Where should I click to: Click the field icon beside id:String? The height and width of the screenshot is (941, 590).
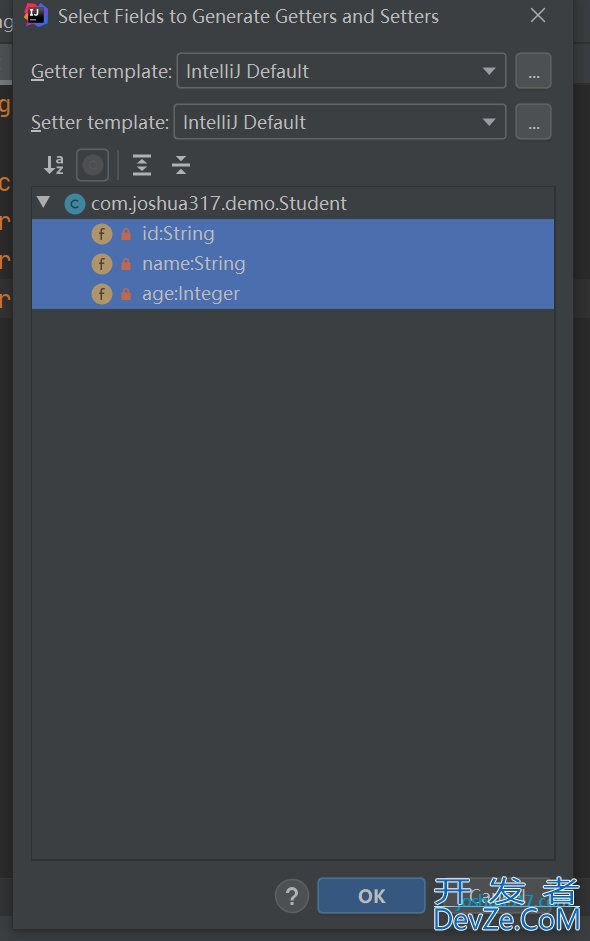click(101, 234)
